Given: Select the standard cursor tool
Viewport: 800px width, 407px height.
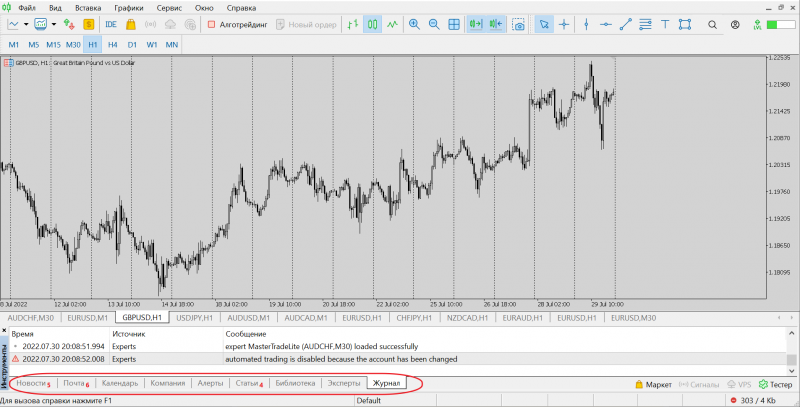Looking at the screenshot, I should click(x=544, y=24).
